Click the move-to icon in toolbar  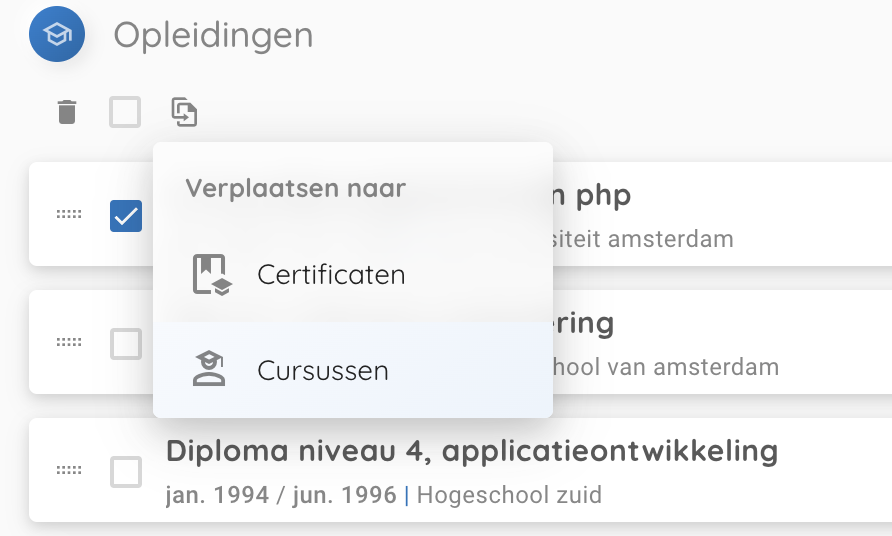click(x=184, y=112)
